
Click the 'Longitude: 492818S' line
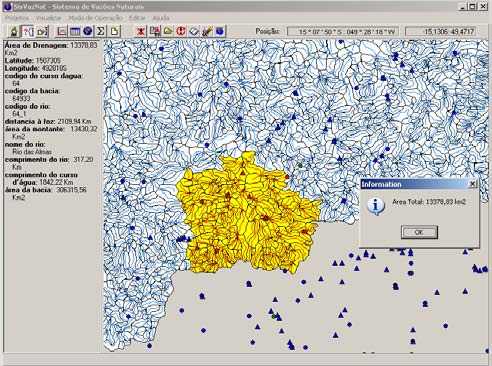click(x=36, y=68)
